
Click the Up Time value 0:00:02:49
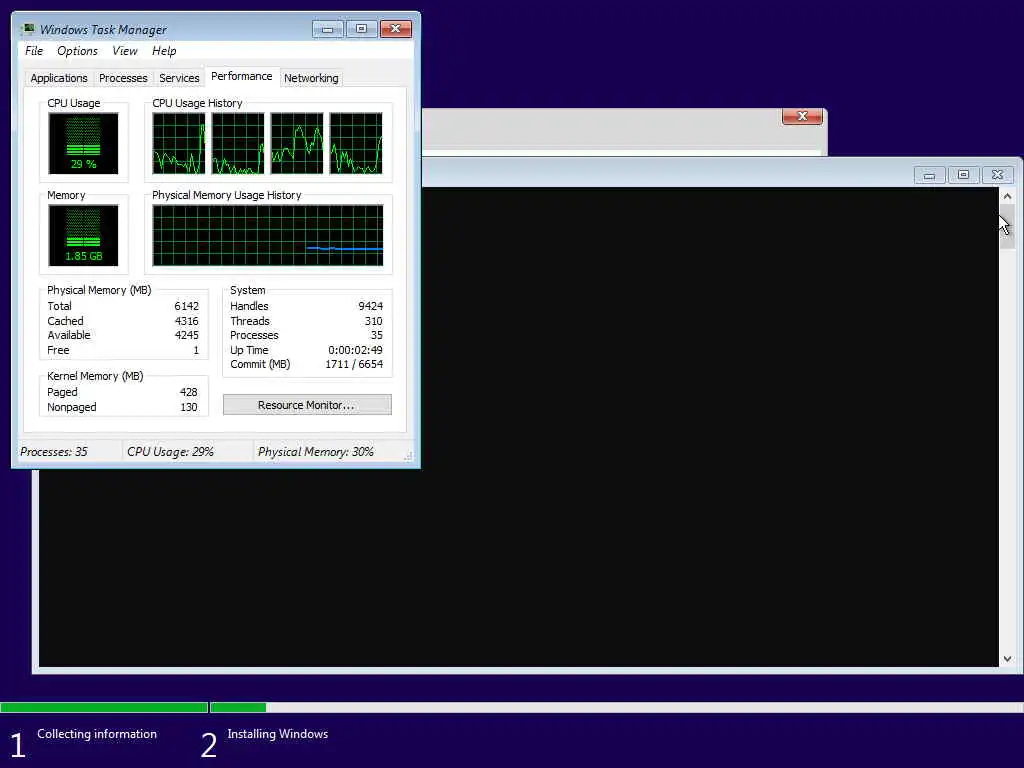tap(355, 351)
